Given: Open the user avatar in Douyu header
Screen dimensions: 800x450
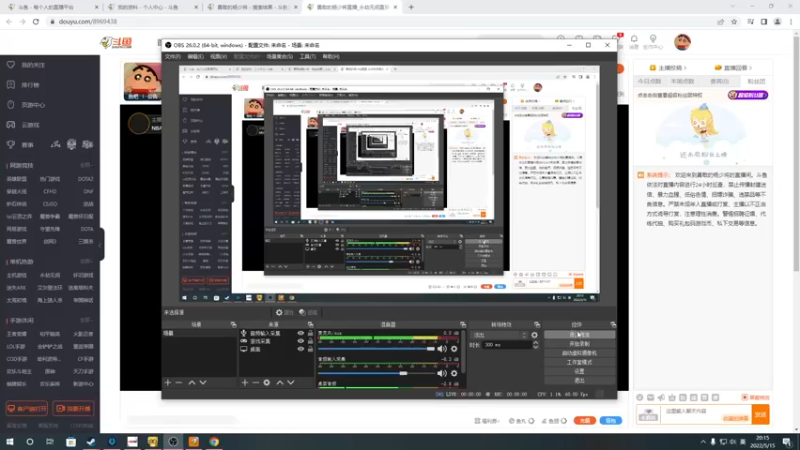Looking at the screenshot, I should pos(682,42).
